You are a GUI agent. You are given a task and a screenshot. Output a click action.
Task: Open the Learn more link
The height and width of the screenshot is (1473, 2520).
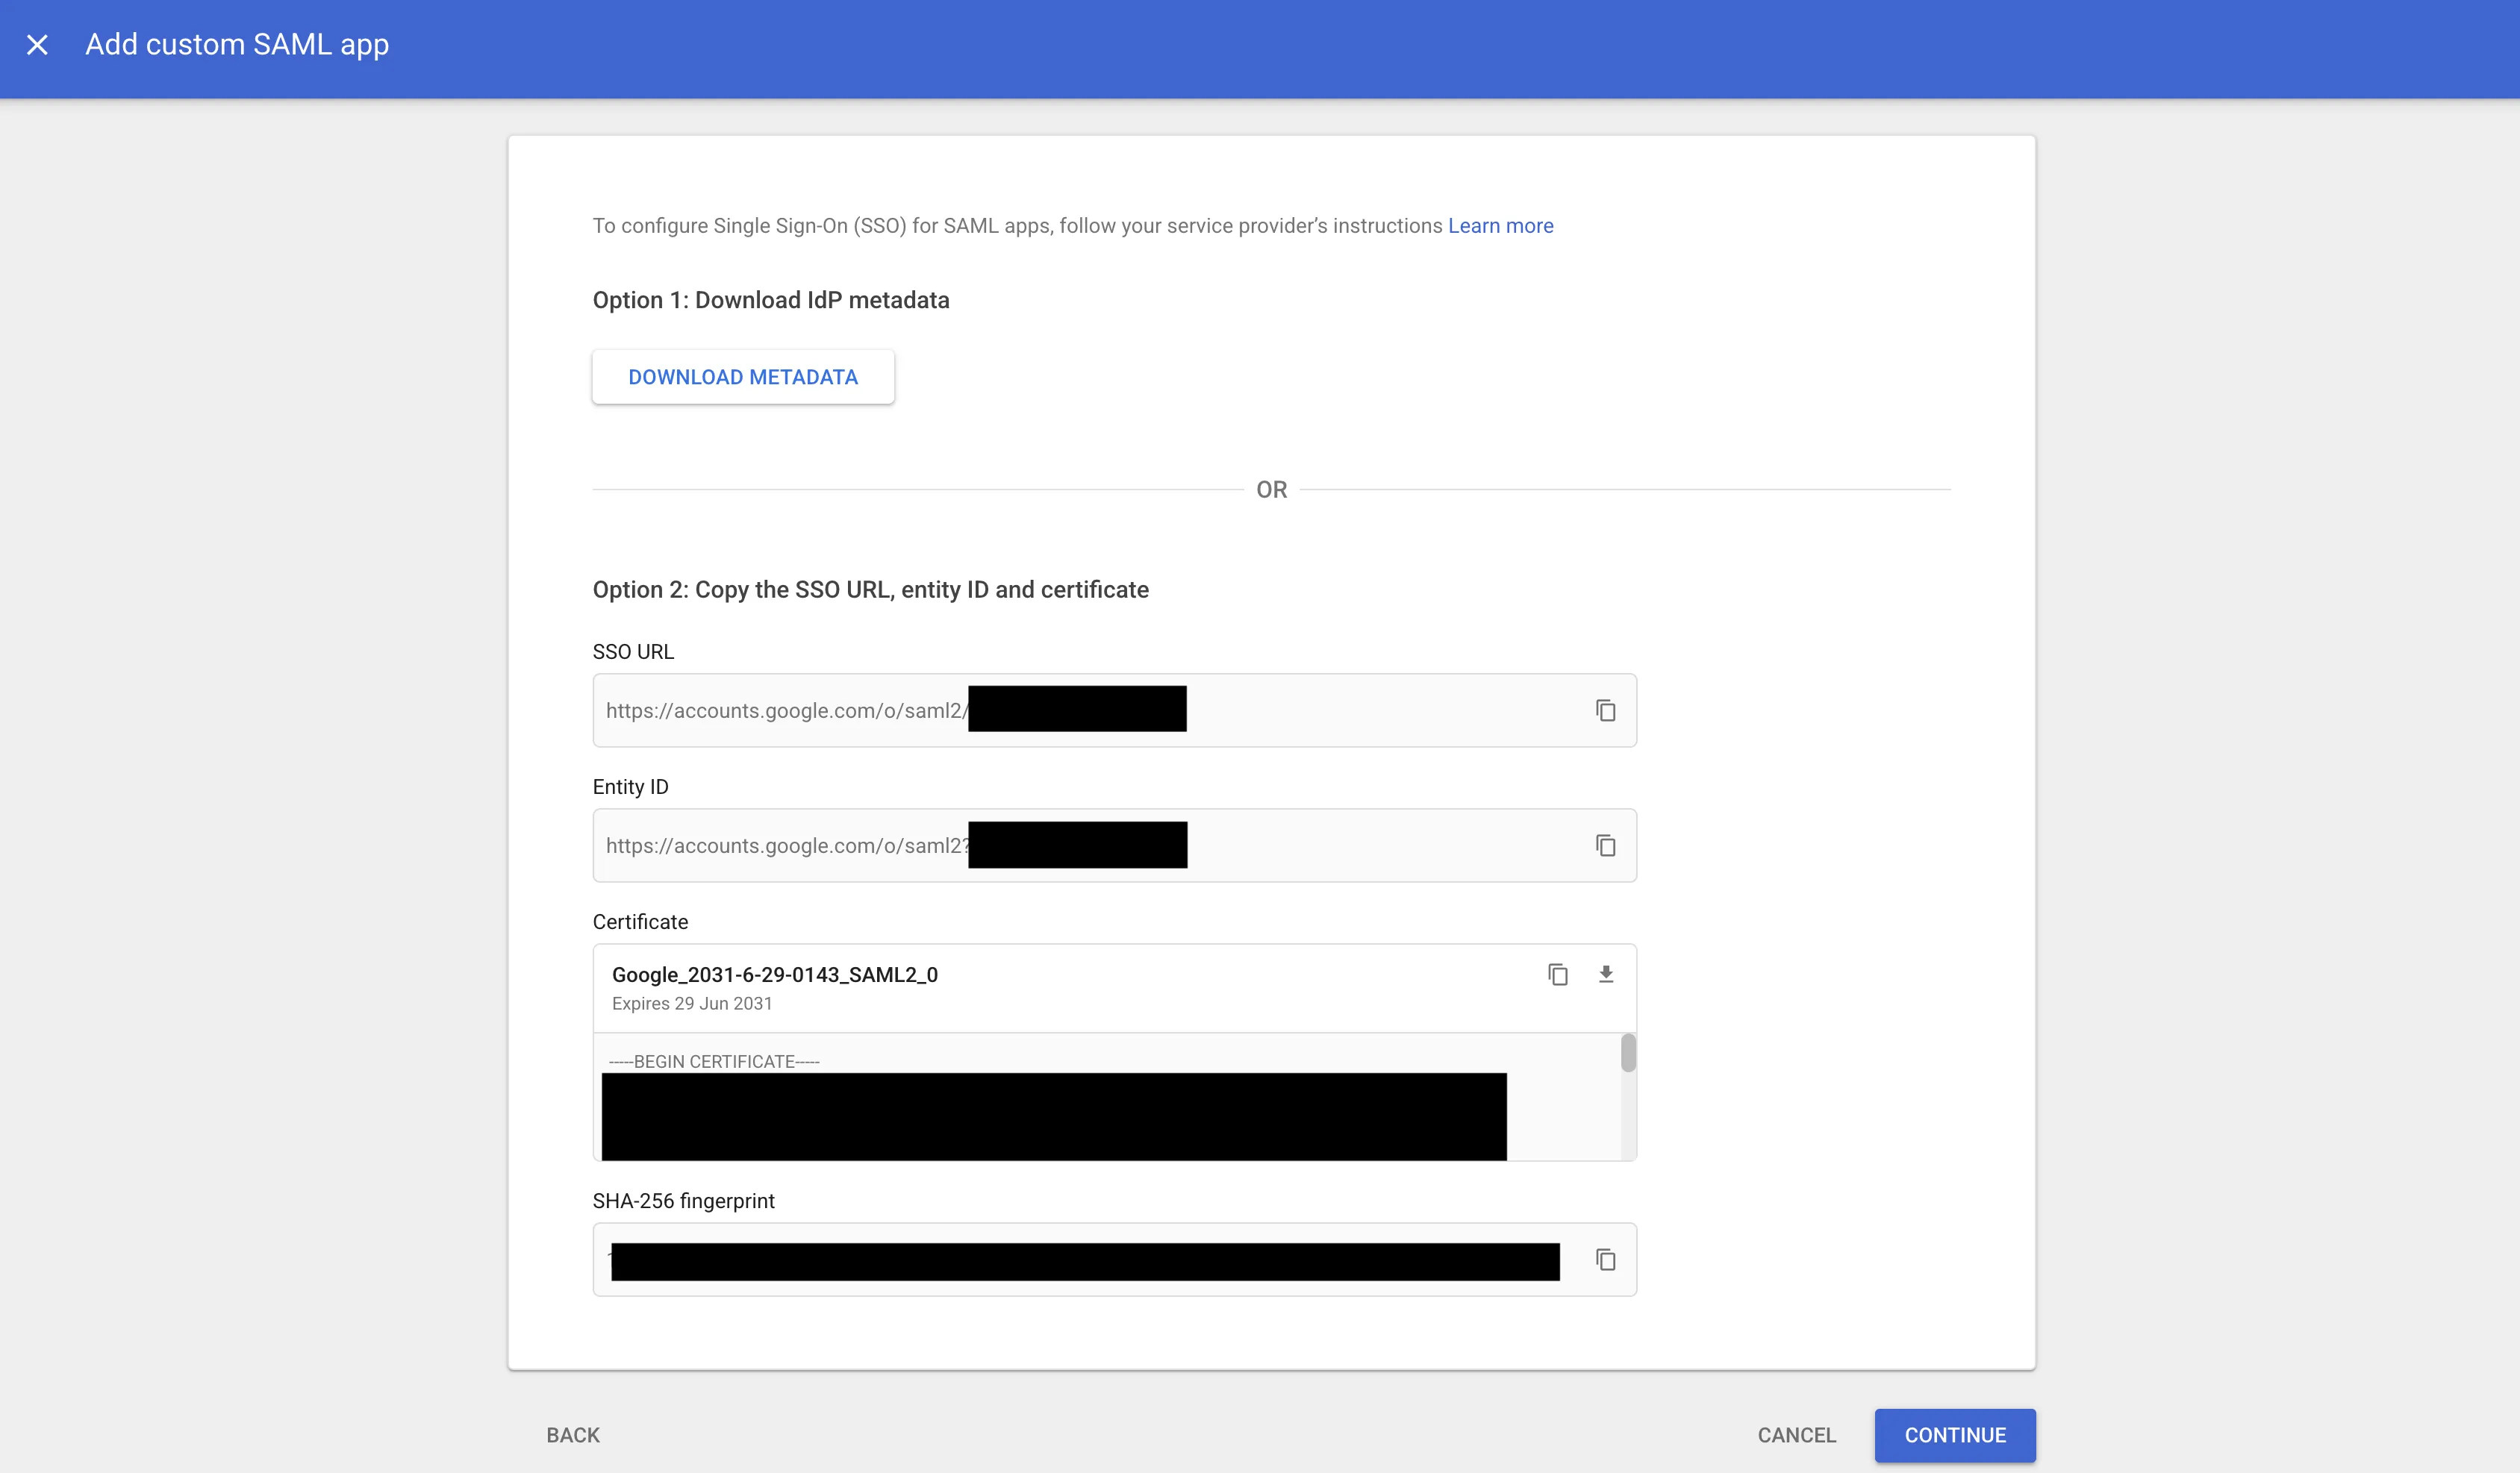(1500, 226)
